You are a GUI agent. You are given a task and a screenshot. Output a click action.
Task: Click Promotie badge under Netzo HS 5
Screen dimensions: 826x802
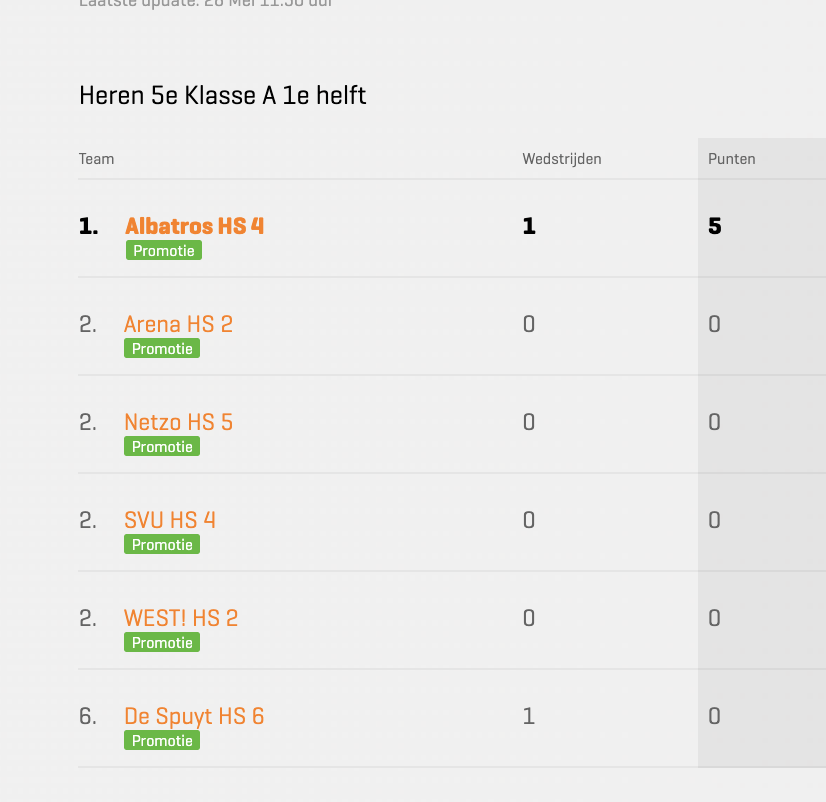tap(162, 446)
